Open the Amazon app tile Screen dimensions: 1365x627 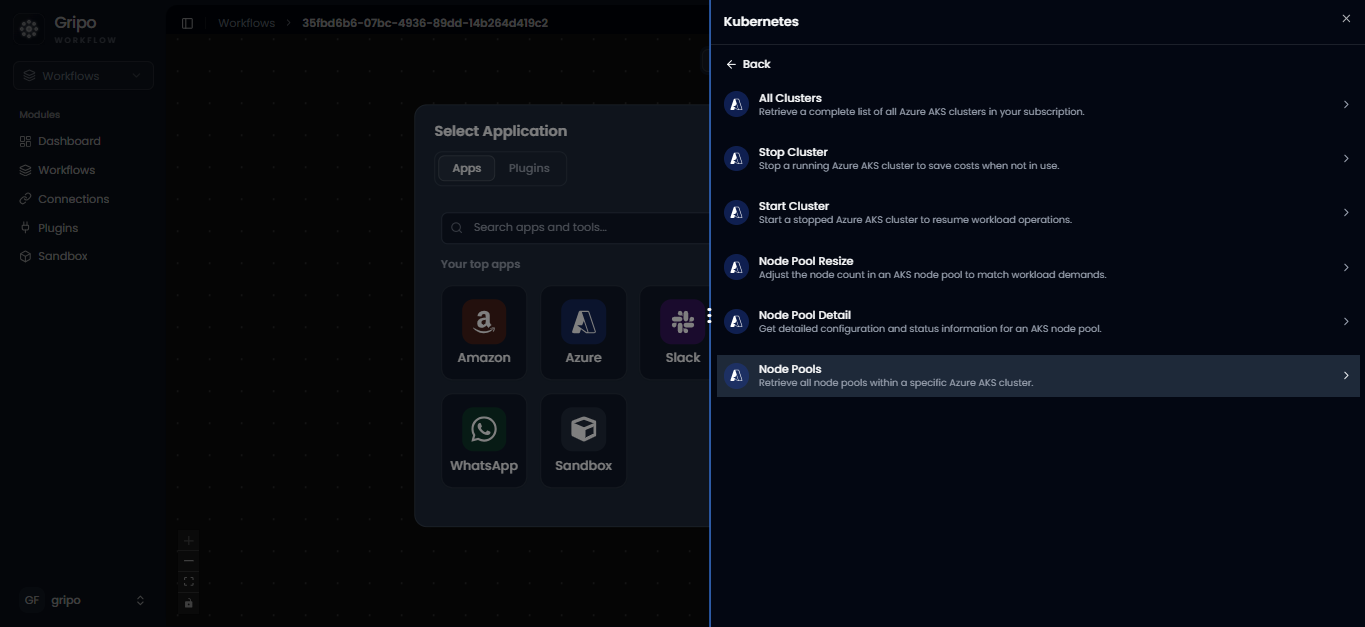(x=484, y=333)
